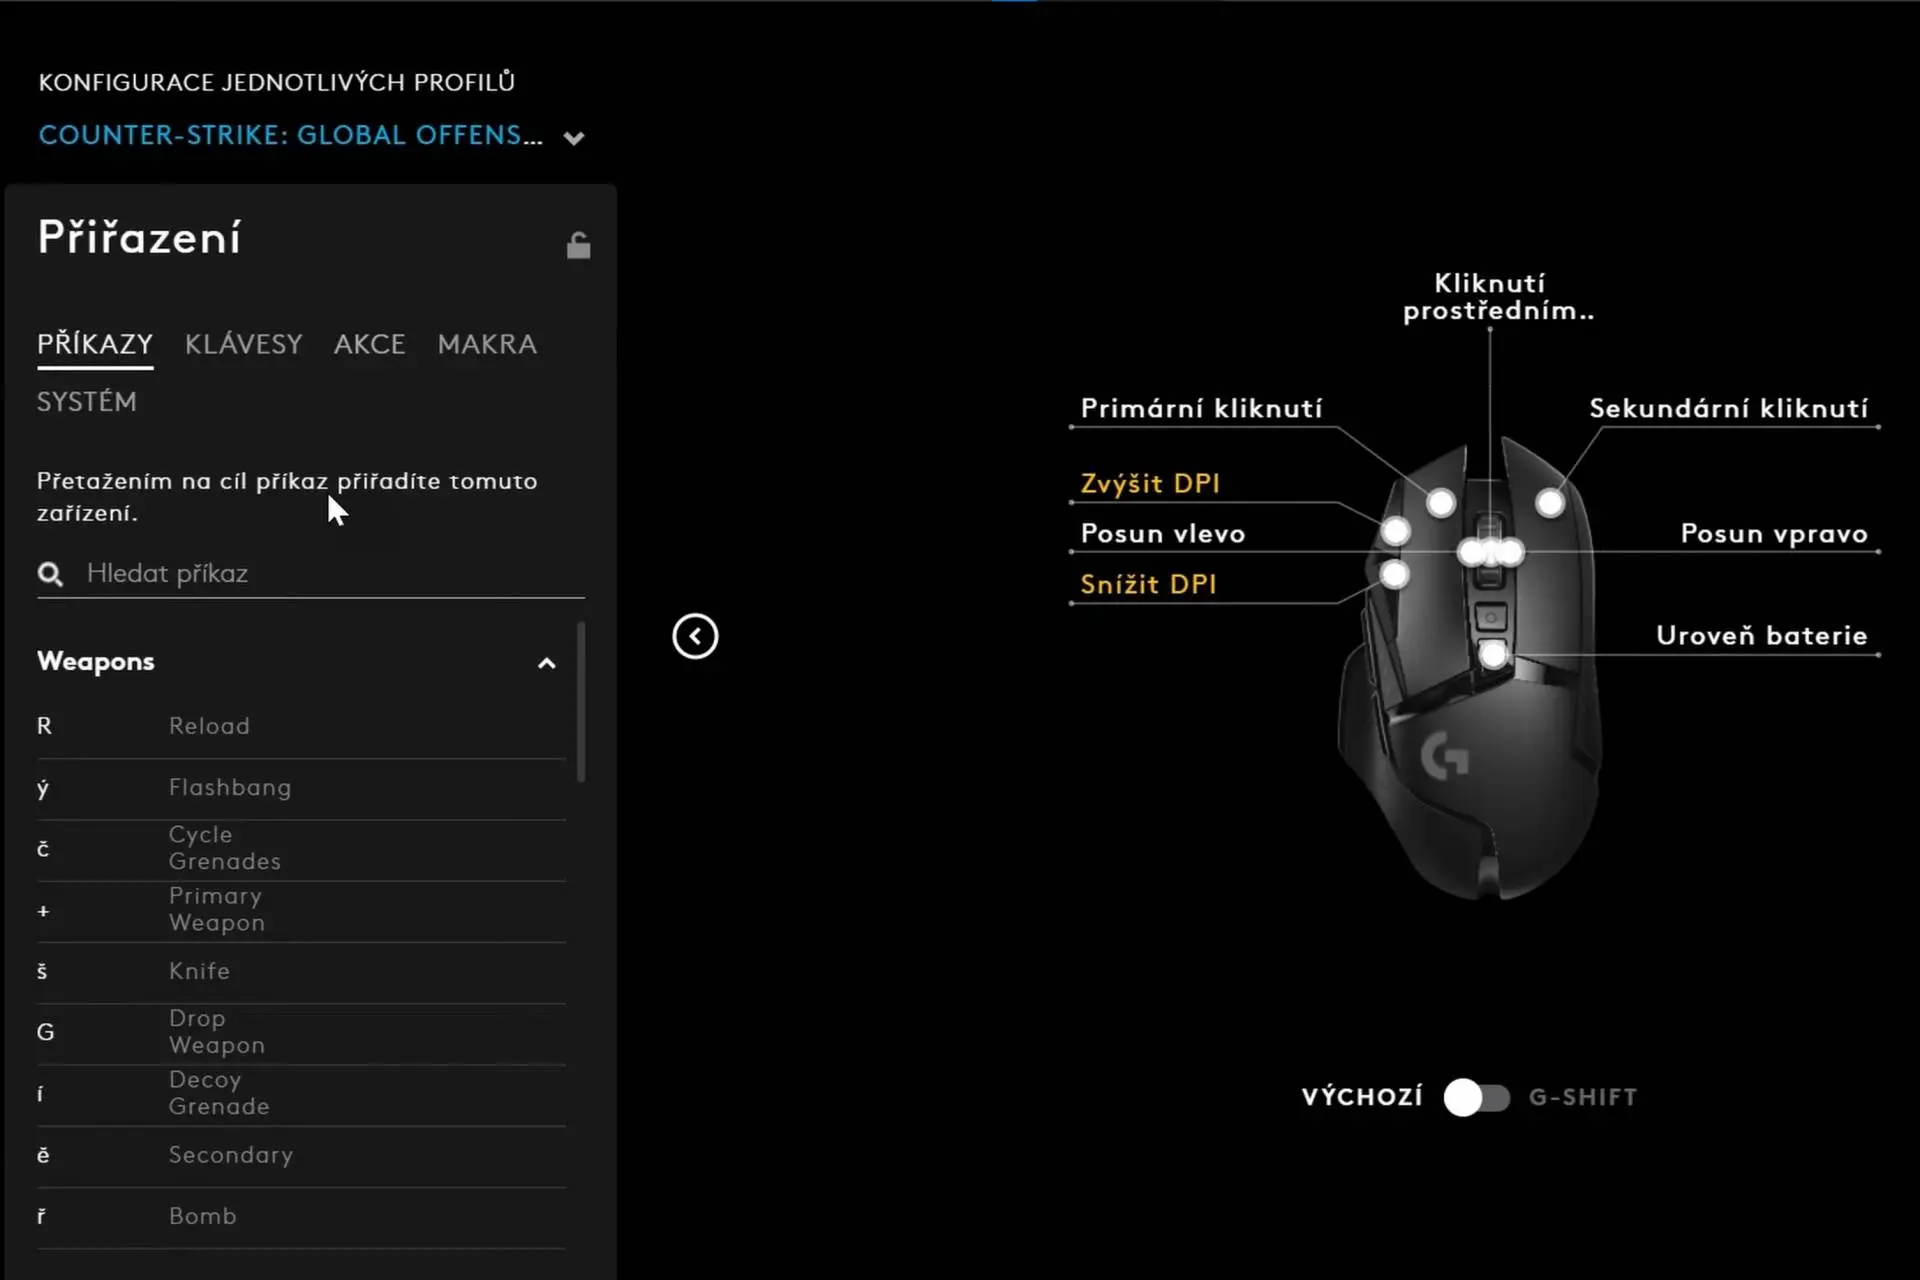Click the Hledat příkaz search field

coord(311,573)
